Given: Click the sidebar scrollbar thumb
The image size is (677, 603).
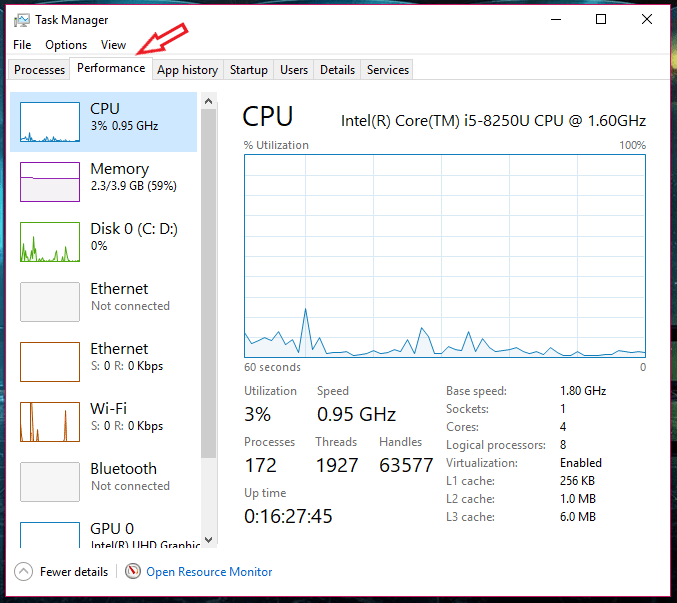Looking at the screenshot, I should tap(209, 283).
